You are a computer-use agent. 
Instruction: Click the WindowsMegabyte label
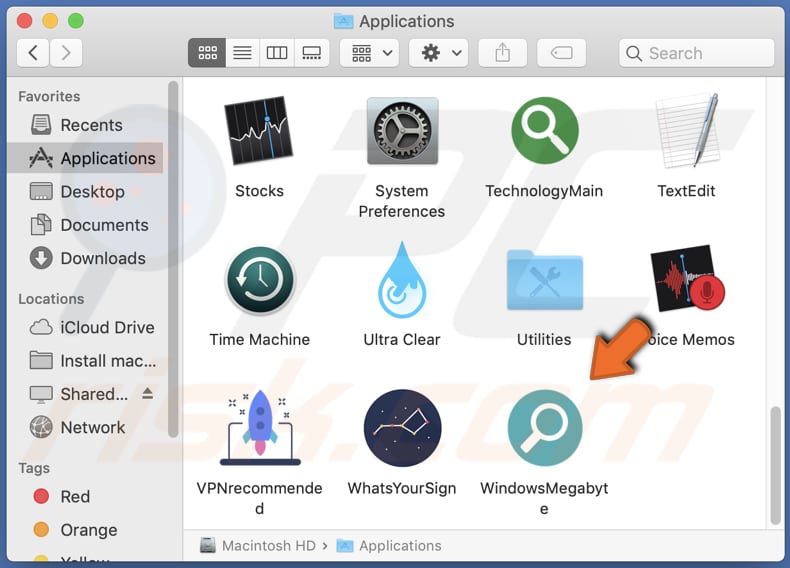click(544, 498)
